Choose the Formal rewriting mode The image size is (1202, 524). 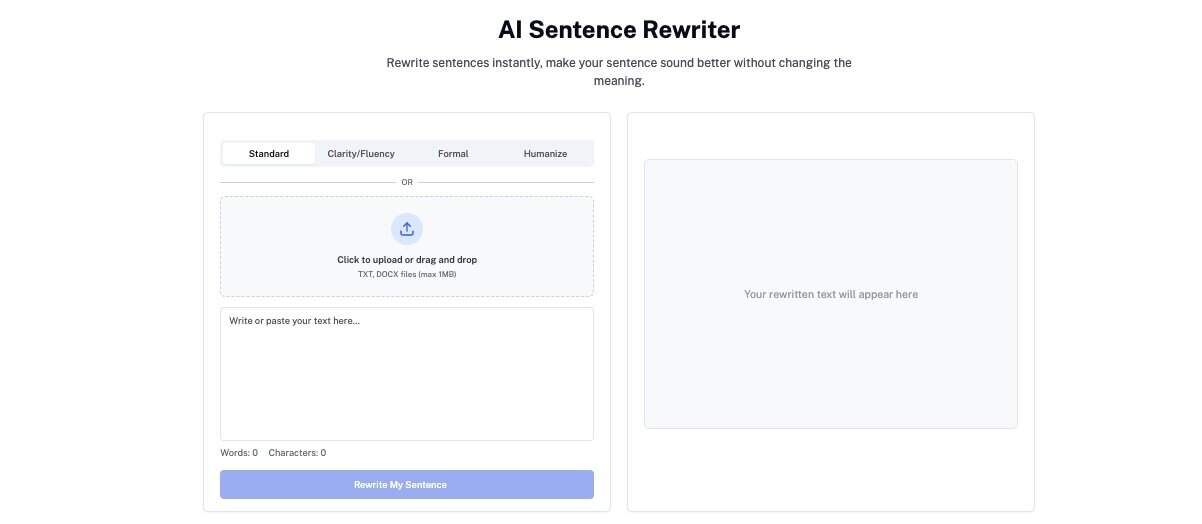453,154
